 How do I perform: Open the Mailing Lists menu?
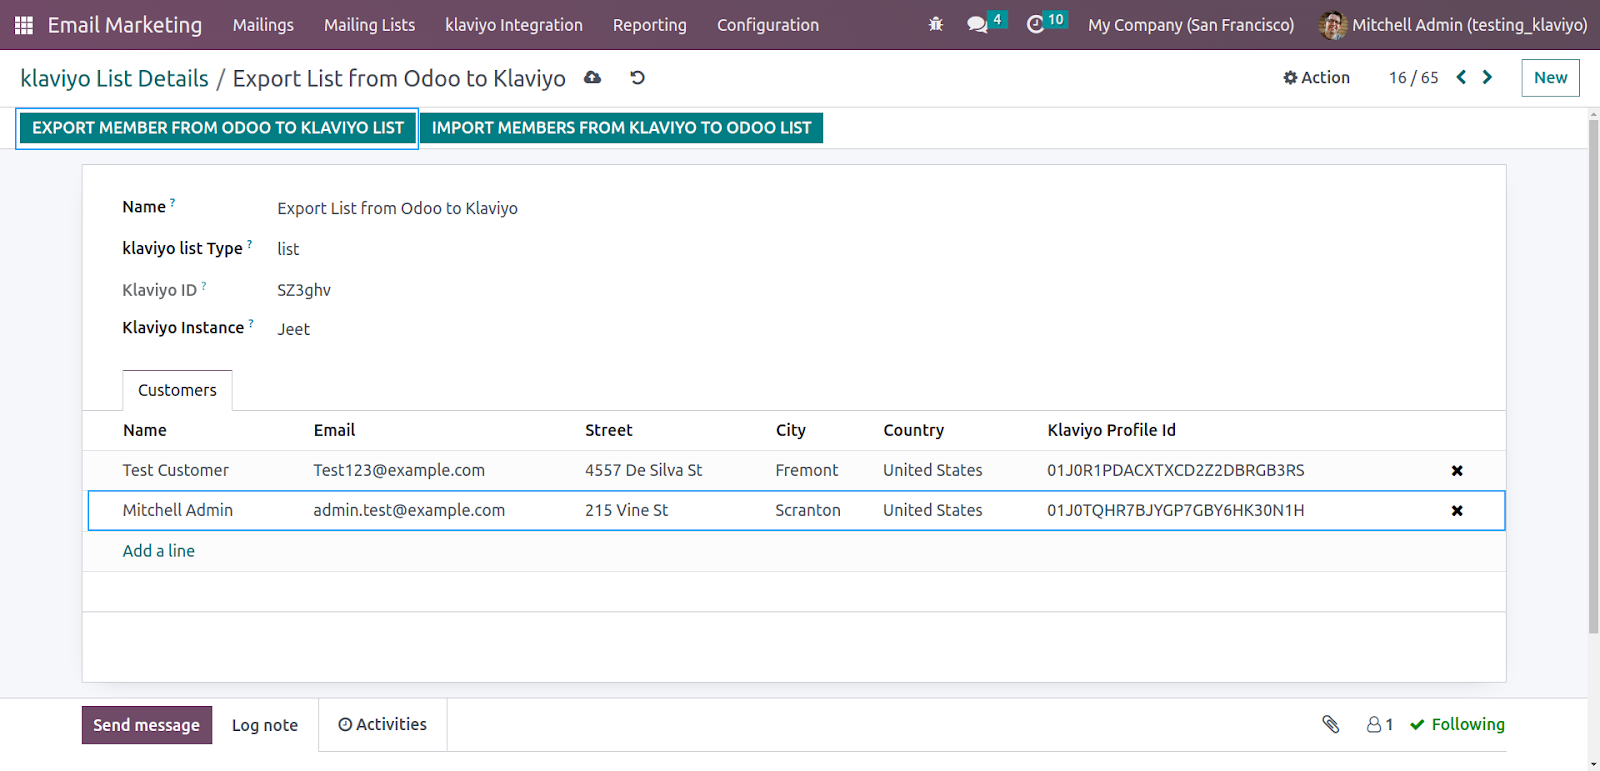click(x=369, y=25)
